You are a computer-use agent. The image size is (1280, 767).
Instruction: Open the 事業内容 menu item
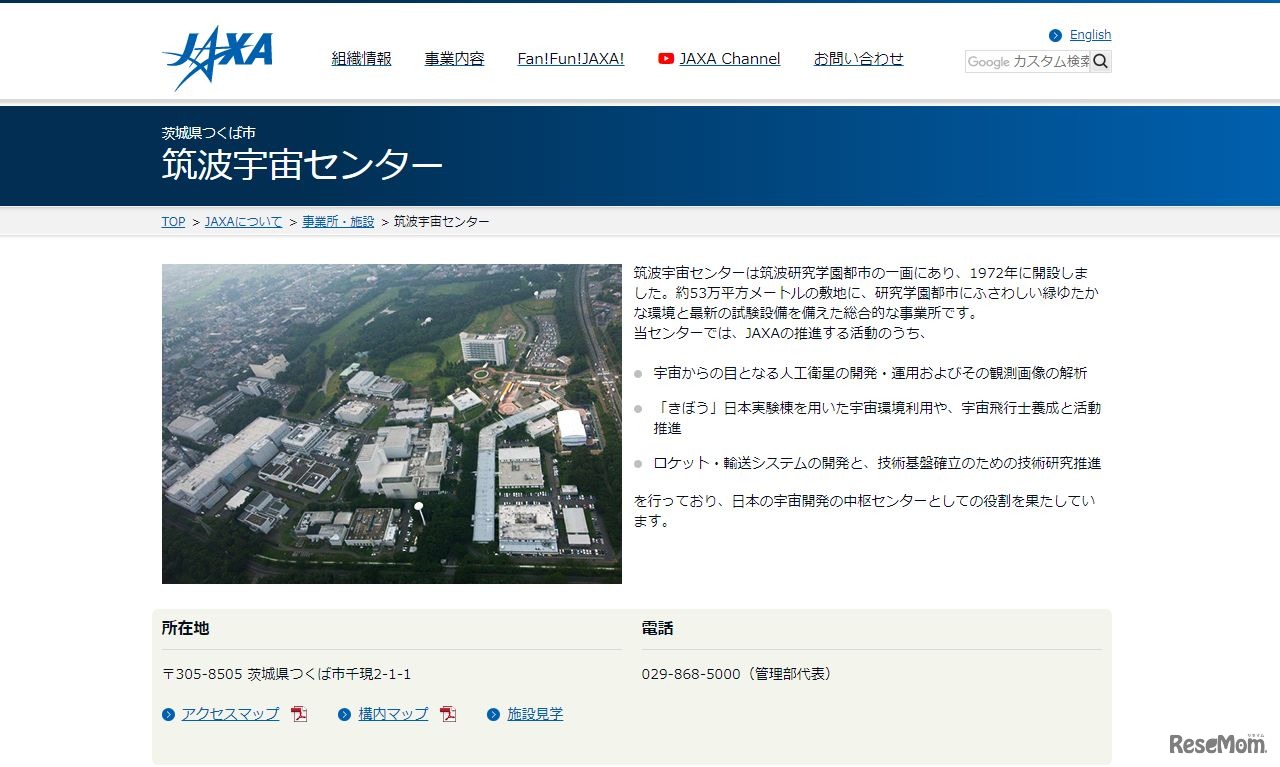pos(454,59)
